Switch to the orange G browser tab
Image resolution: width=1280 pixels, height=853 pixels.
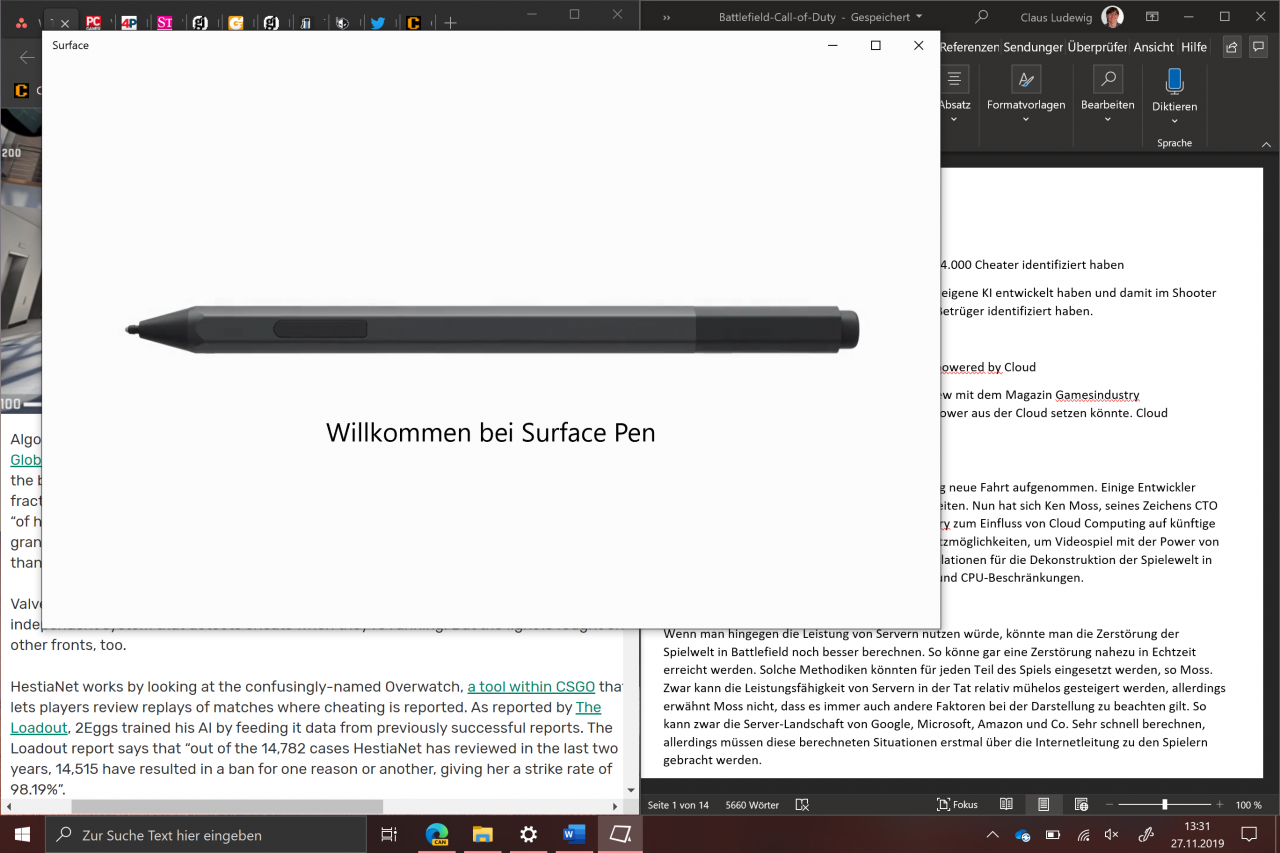click(236, 22)
